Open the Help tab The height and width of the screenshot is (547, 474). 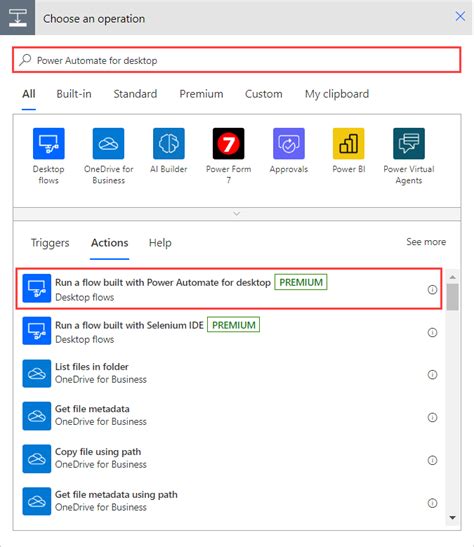coord(160,243)
